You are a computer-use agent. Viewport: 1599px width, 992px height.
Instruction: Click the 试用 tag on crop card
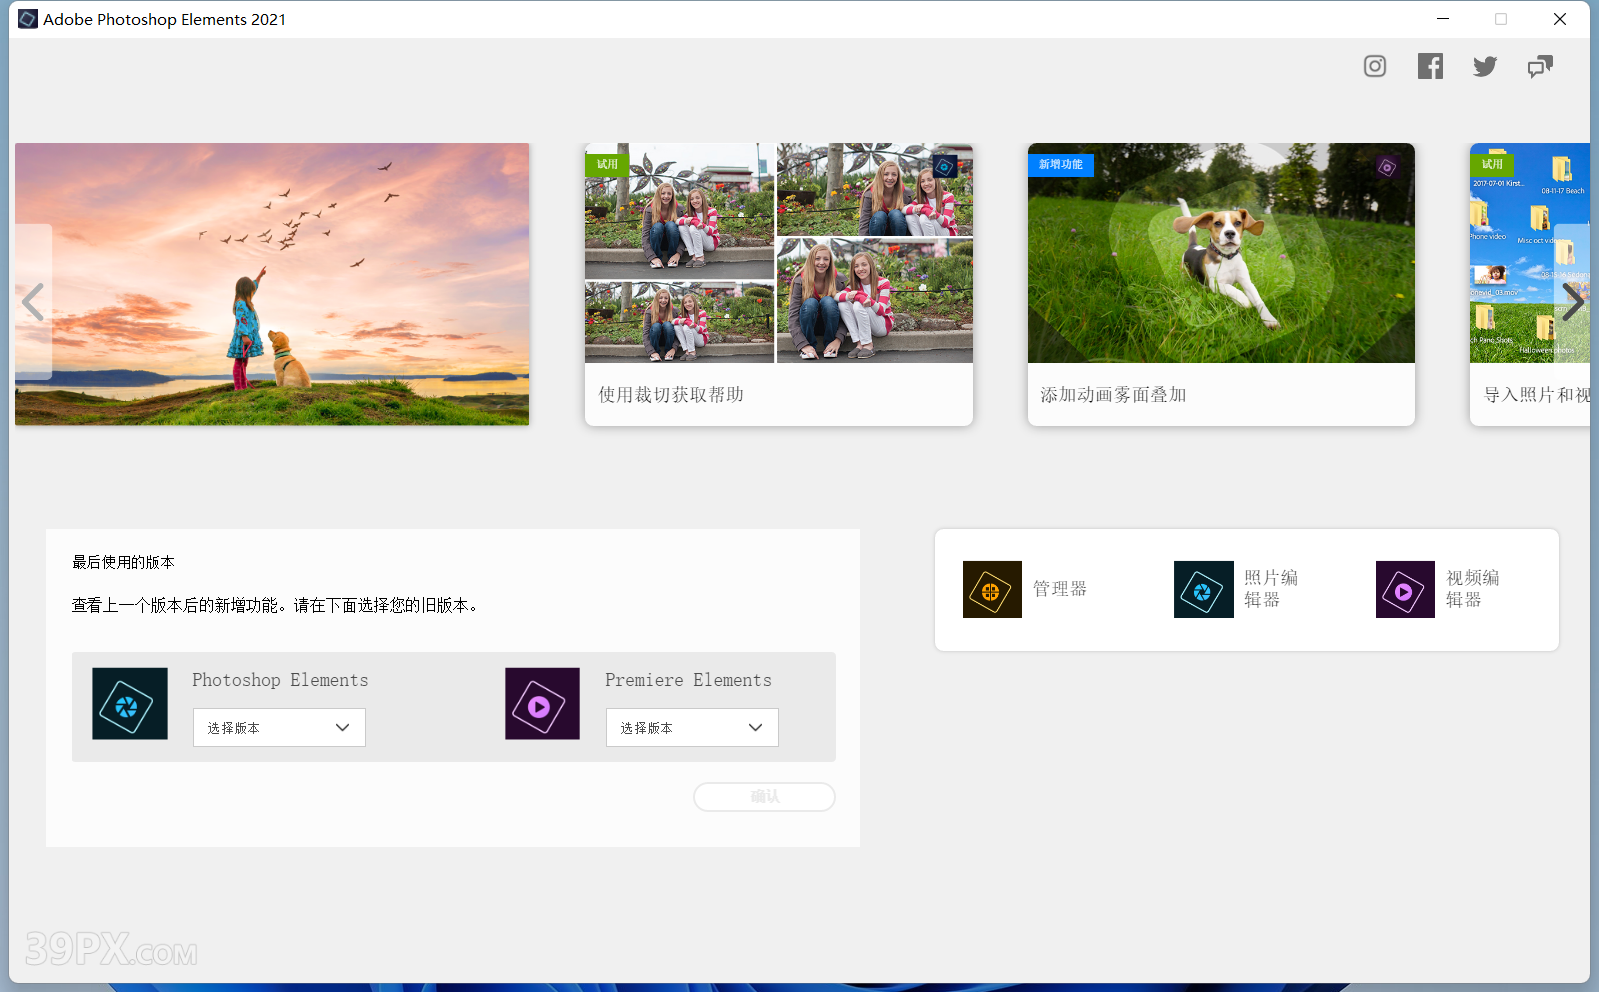tap(607, 164)
